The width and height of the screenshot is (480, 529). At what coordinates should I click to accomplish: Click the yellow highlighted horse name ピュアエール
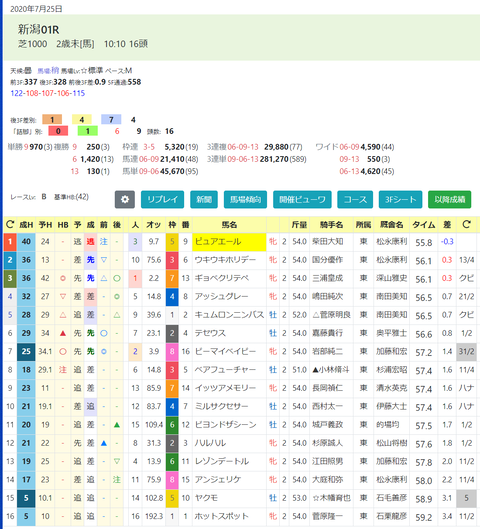tap(229, 242)
